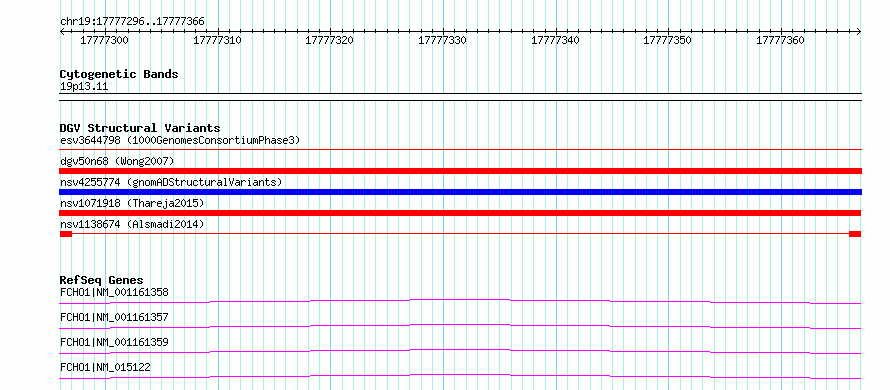This screenshot has height=390, width=890.
Task: Click the magenta NM_015122 intron line
Action: pyautogui.click(x=461, y=376)
